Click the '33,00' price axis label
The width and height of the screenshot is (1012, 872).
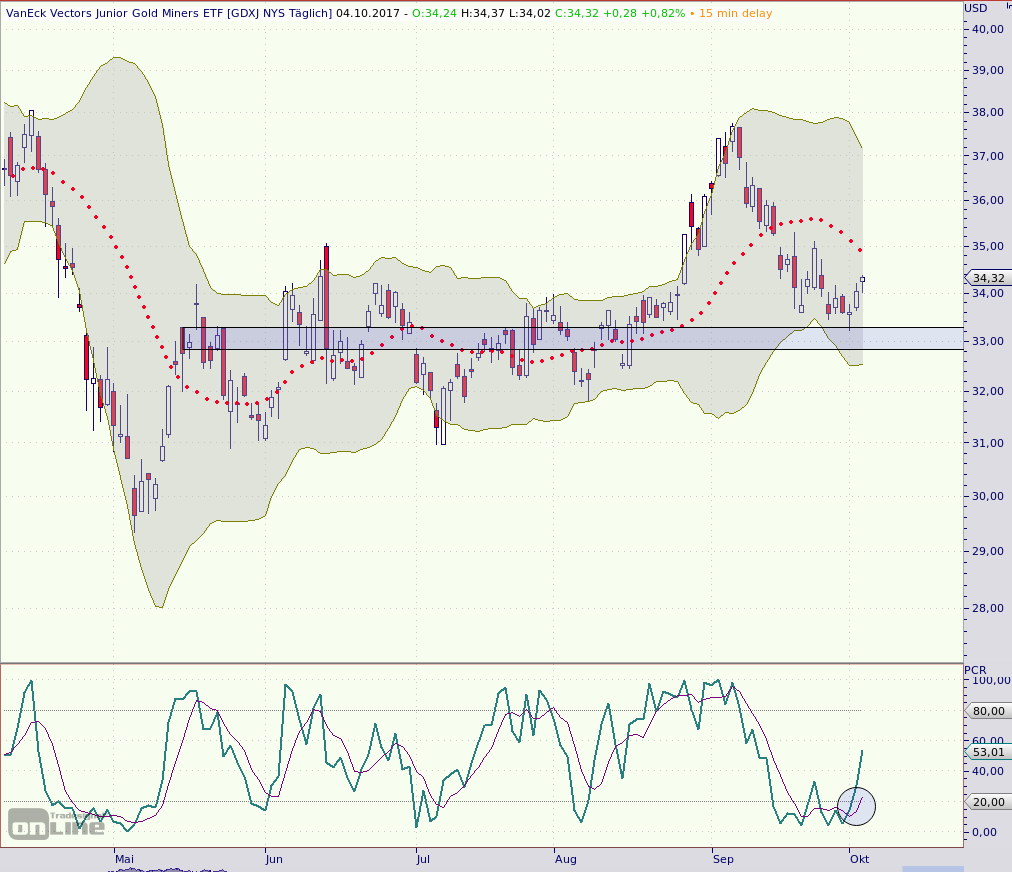click(x=987, y=341)
